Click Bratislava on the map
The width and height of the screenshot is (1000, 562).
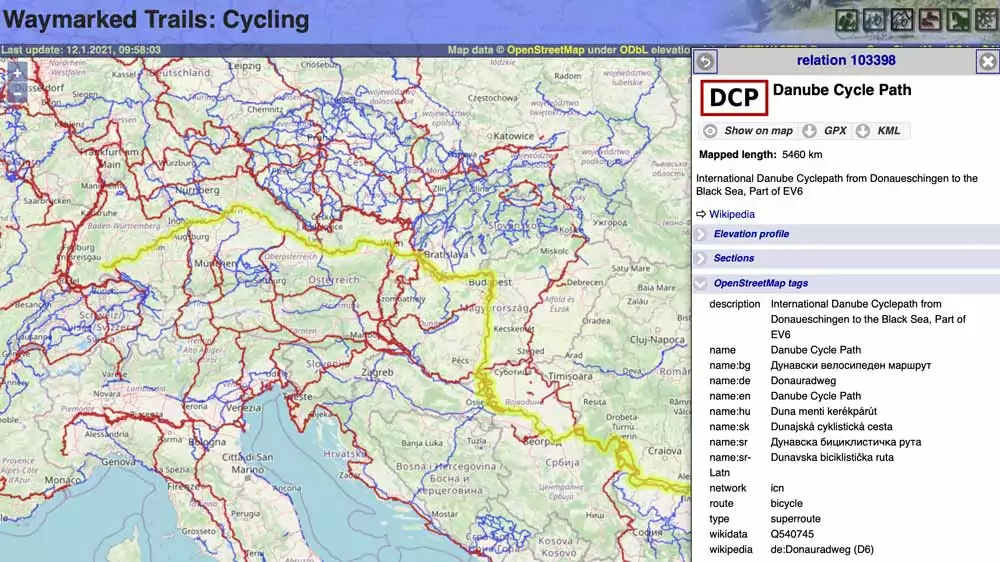click(446, 255)
